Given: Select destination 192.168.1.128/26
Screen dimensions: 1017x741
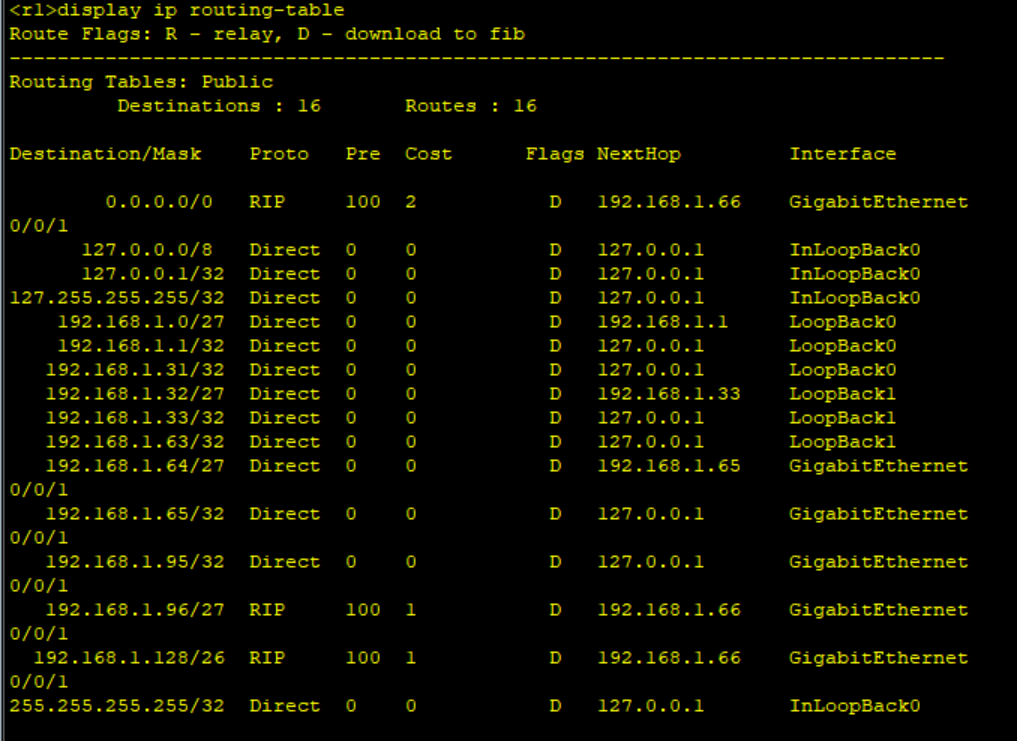Looking at the screenshot, I should pyautogui.click(x=129, y=658).
